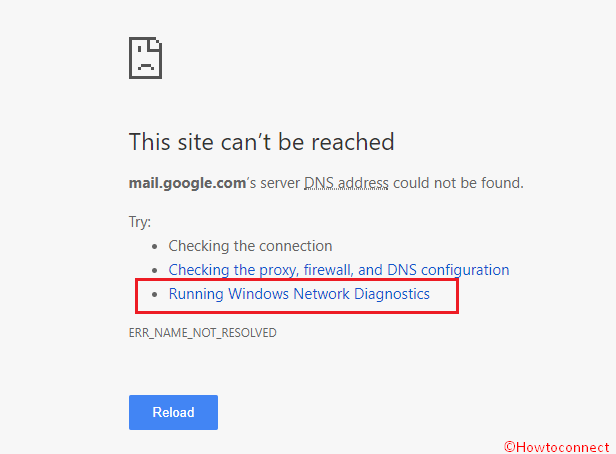Launch Running Windows Network Diagnostics link
The image size is (616, 454).
[299, 294]
